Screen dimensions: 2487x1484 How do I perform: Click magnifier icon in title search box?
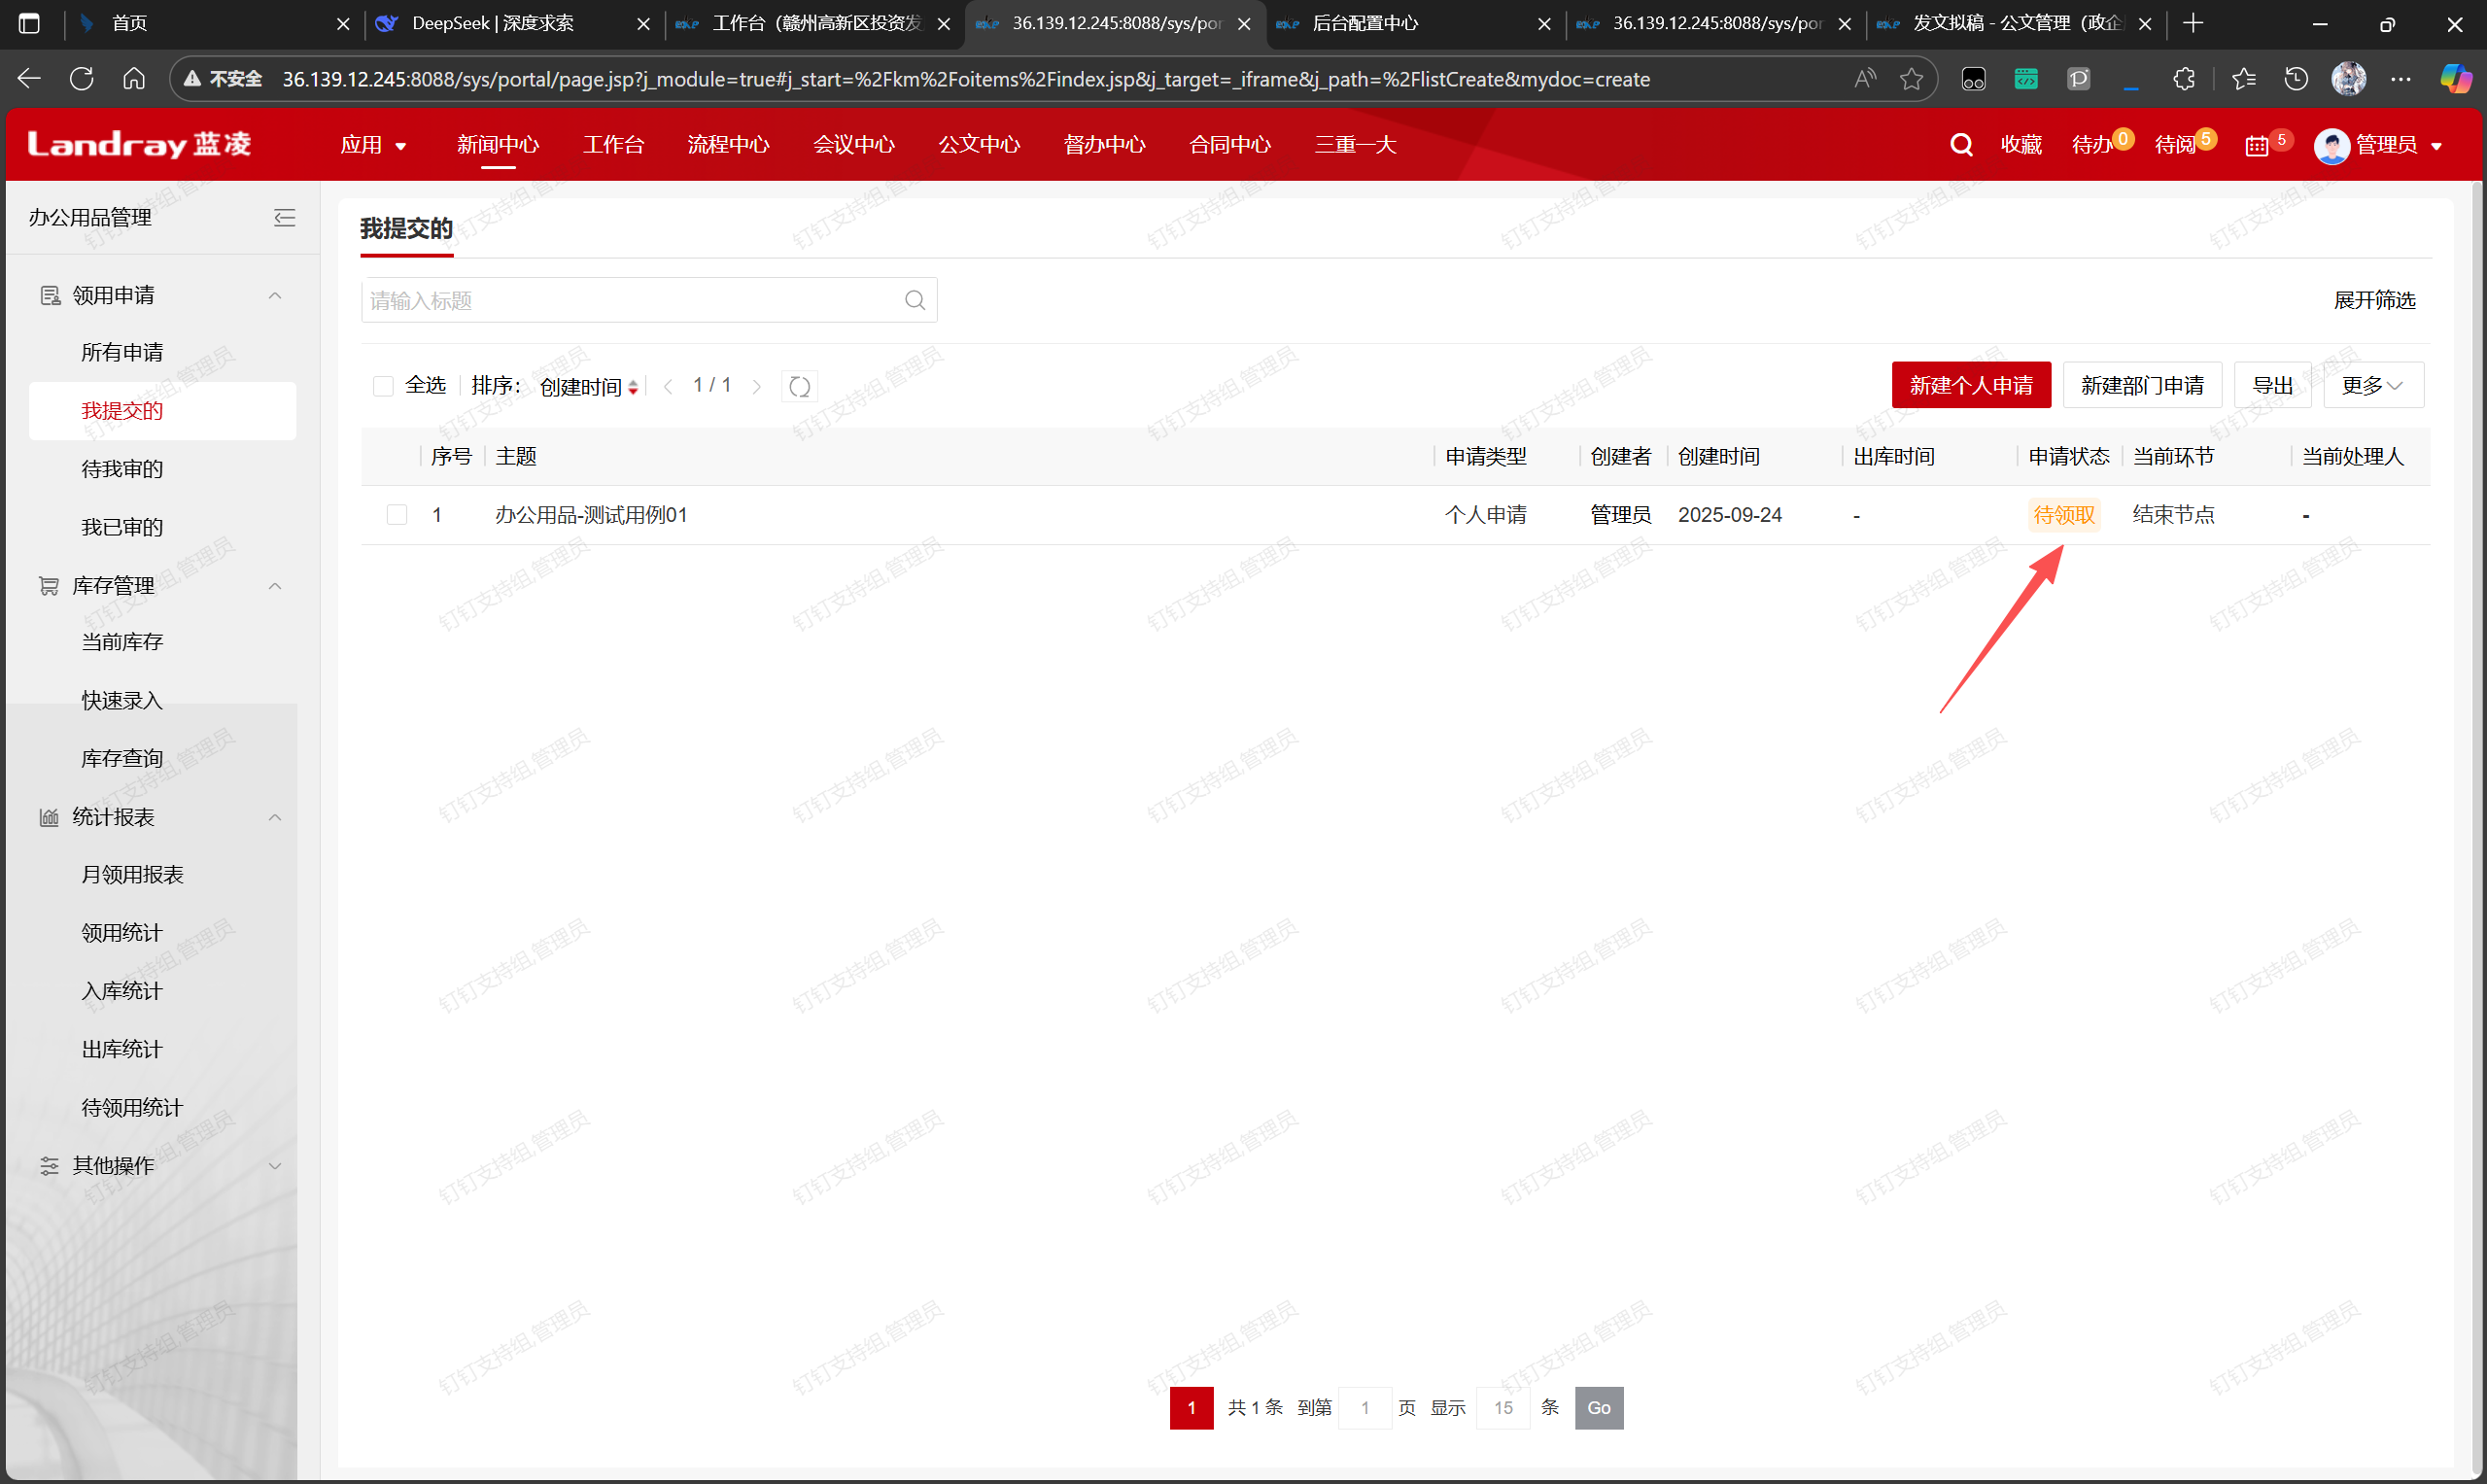point(914,300)
